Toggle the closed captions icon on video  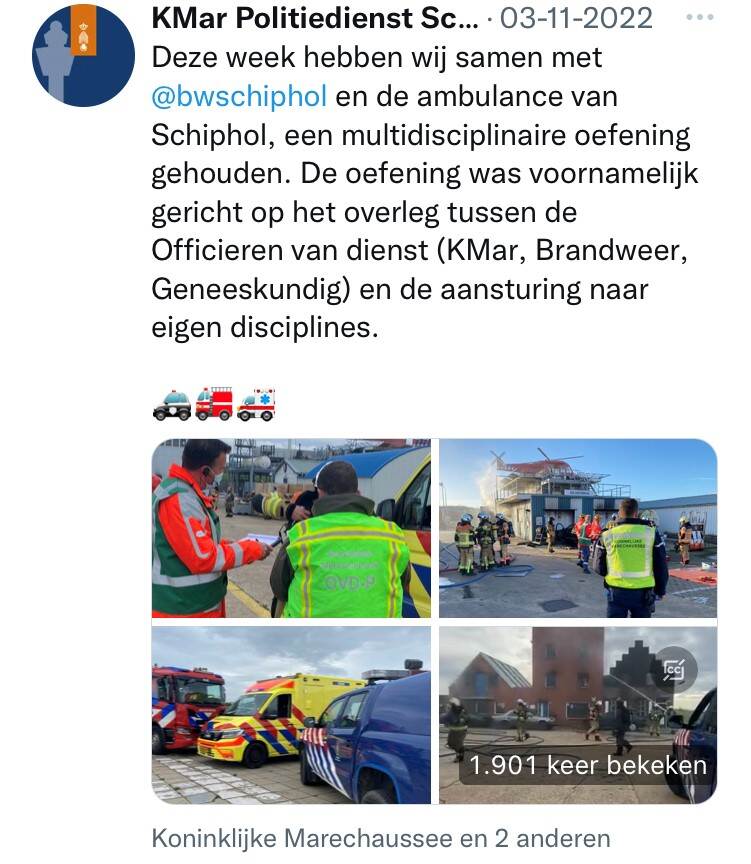point(674,670)
